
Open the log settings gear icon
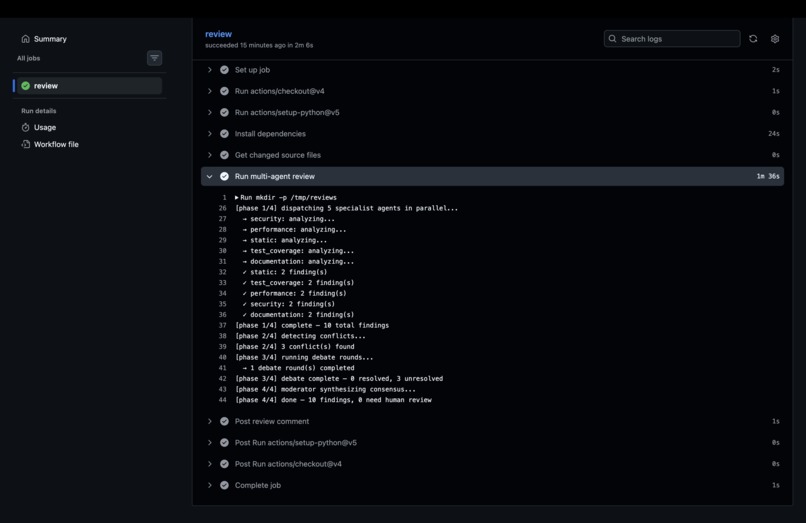pyautogui.click(x=775, y=39)
